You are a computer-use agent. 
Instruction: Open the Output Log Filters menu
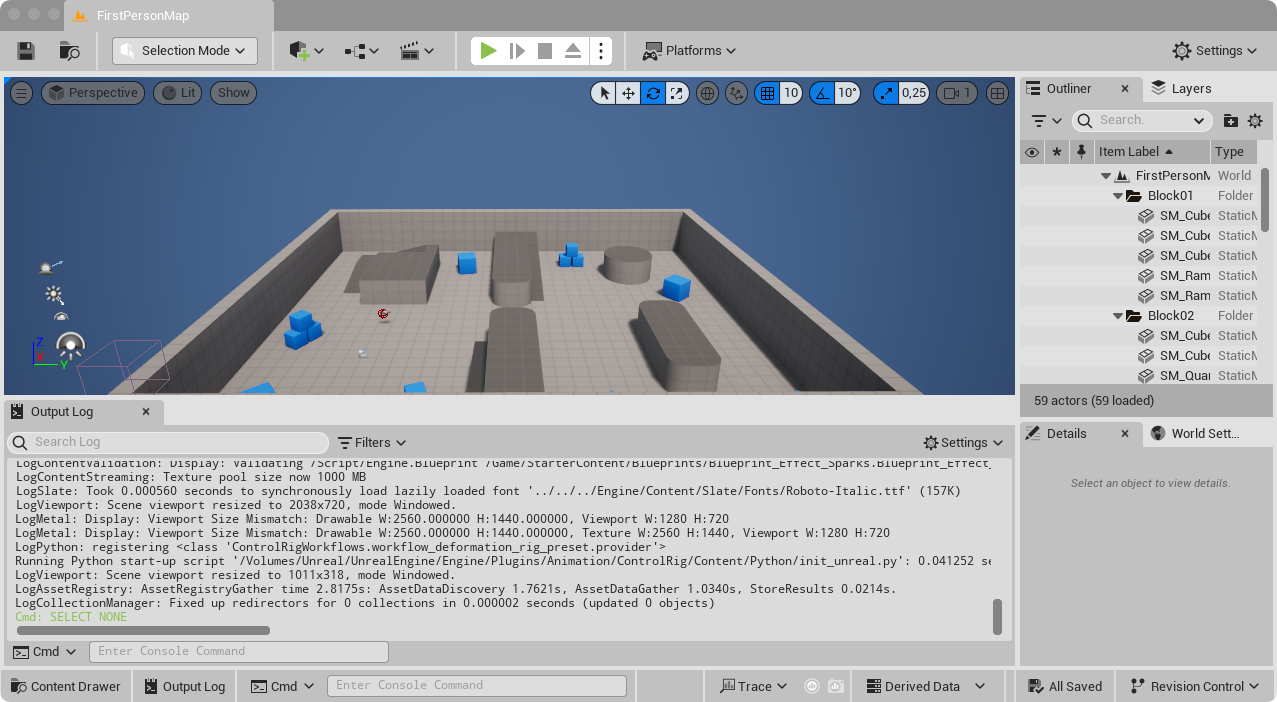coord(372,442)
